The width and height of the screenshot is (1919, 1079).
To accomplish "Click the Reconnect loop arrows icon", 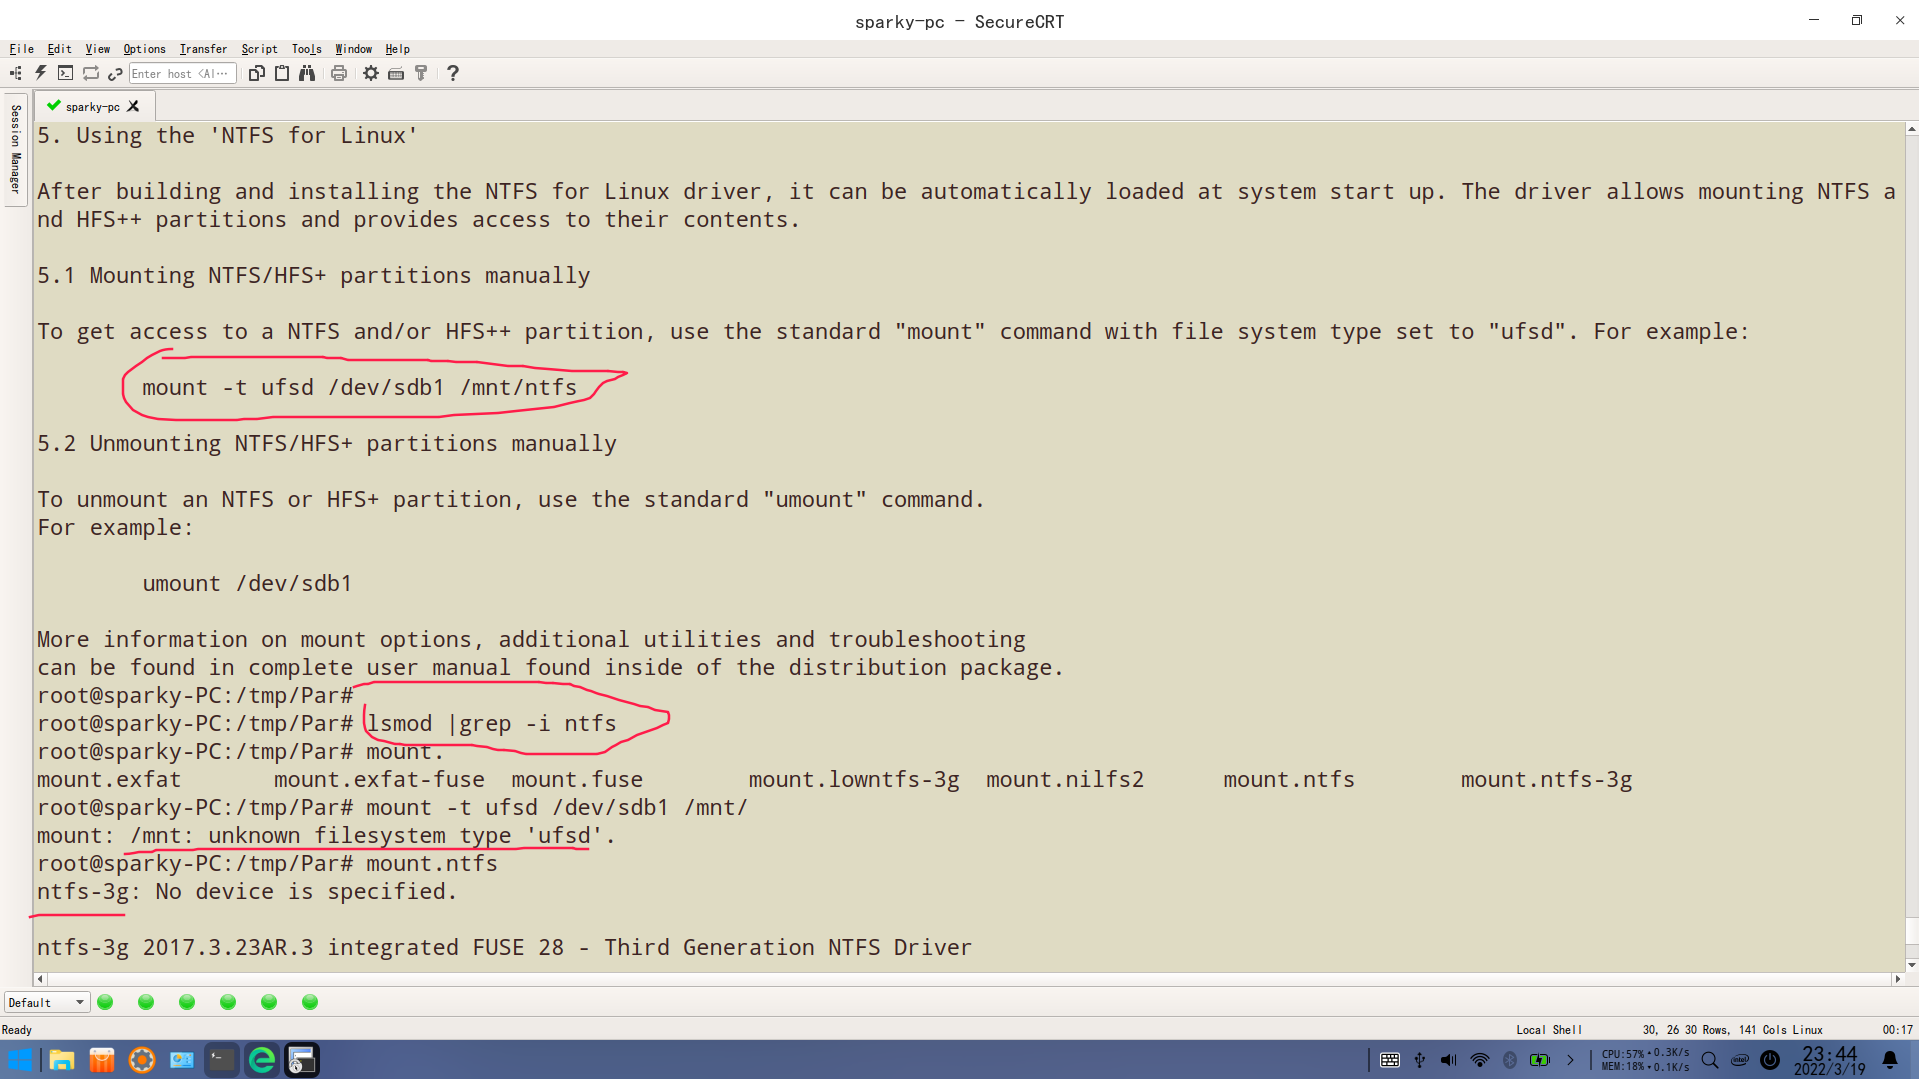I will pyautogui.click(x=91, y=73).
